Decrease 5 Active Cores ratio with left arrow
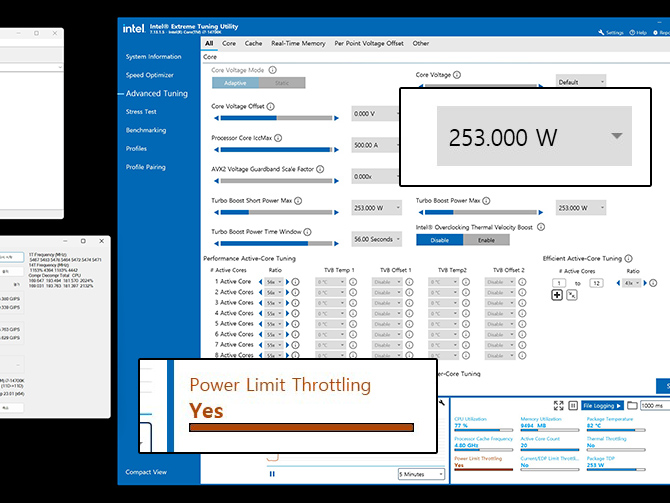This screenshot has width=670, height=503. pyautogui.click(x=261, y=324)
